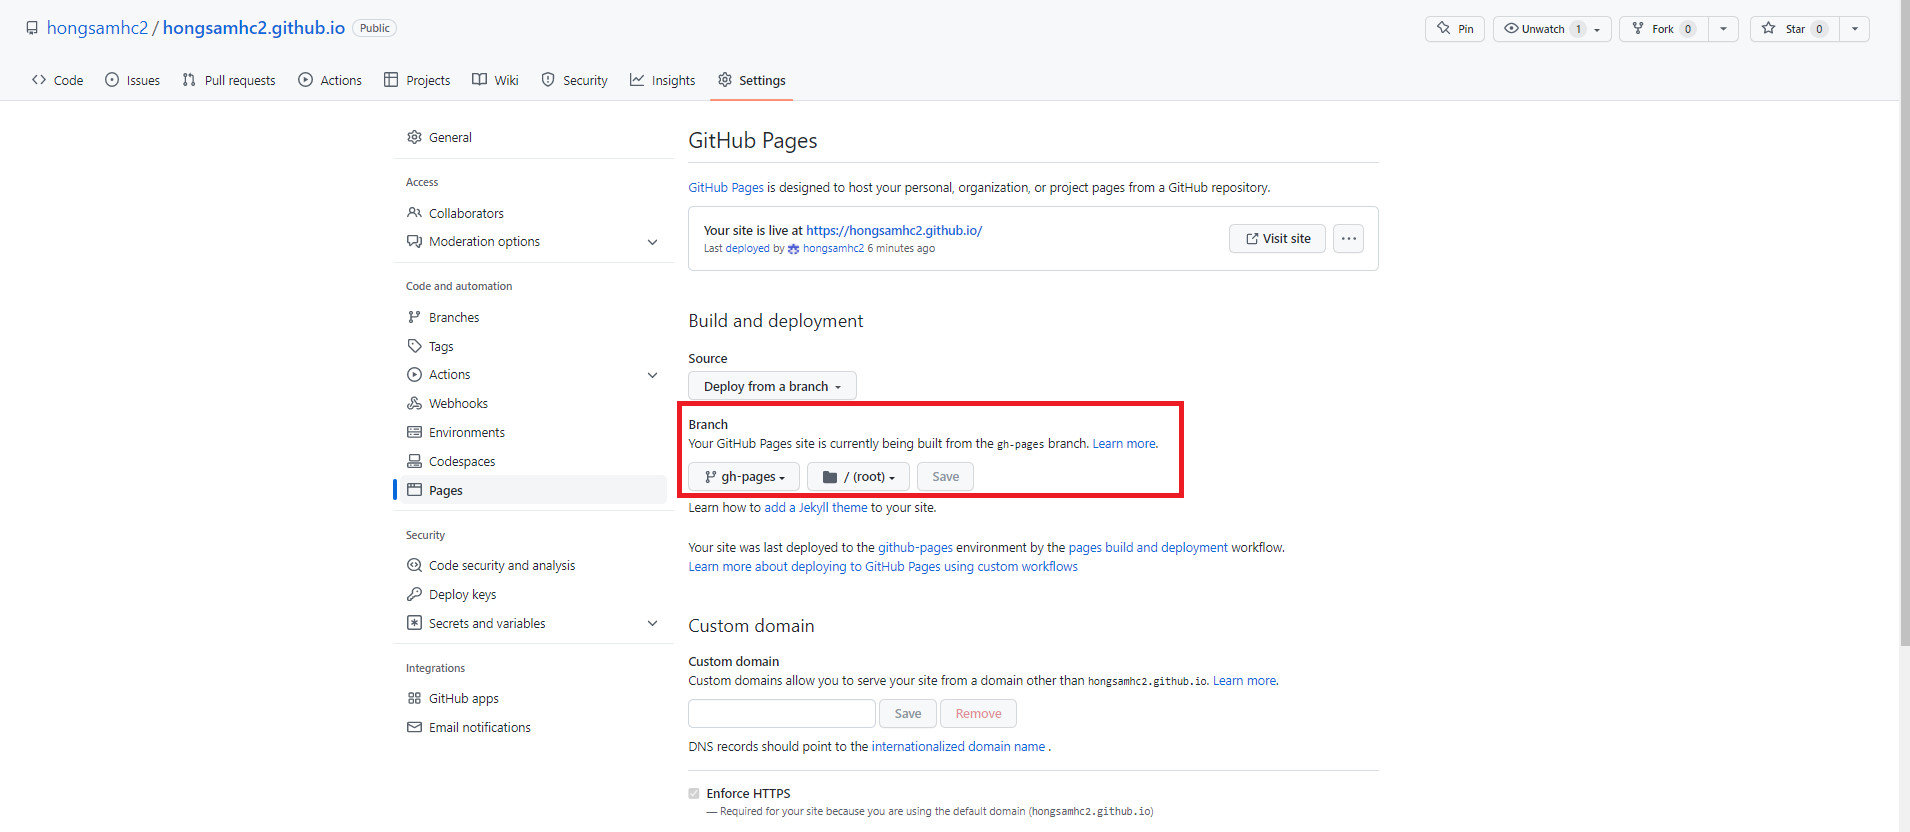Open the github-pages environment link
The width and height of the screenshot is (1910, 832).
tap(915, 548)
